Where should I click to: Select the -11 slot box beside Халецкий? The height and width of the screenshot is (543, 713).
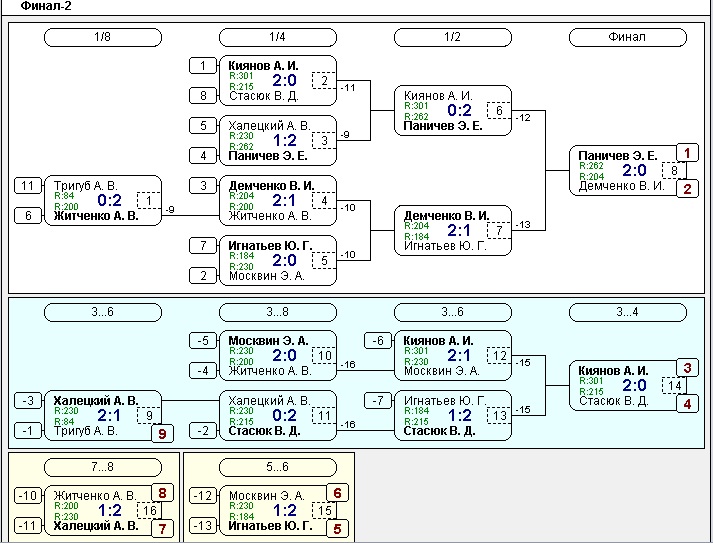28,526
